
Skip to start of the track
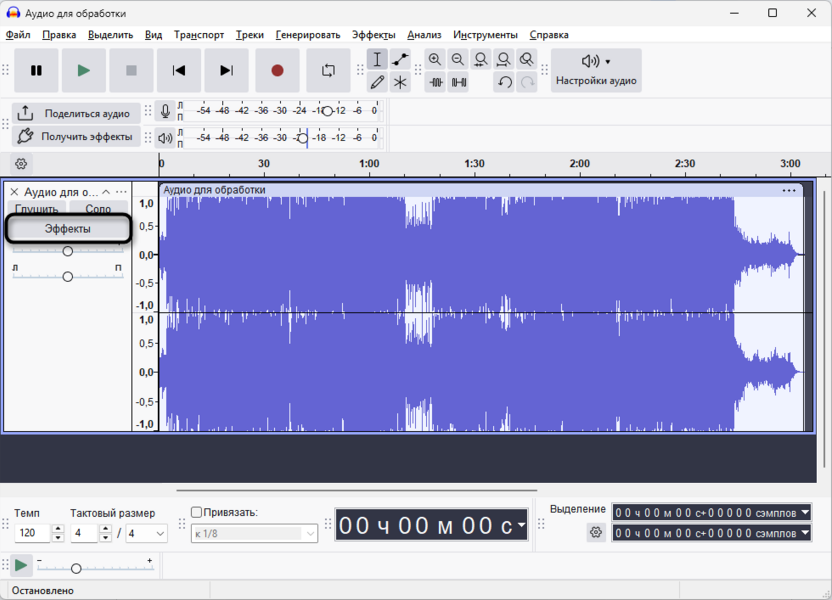(x=179, y=70)
